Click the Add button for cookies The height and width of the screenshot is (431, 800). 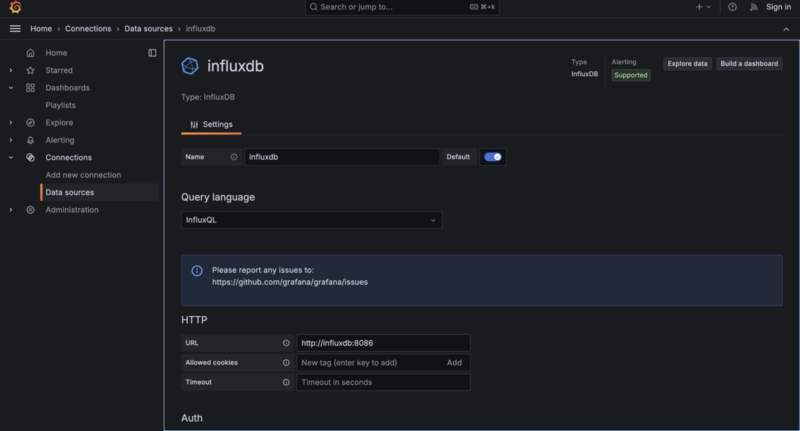pos(454,363)
